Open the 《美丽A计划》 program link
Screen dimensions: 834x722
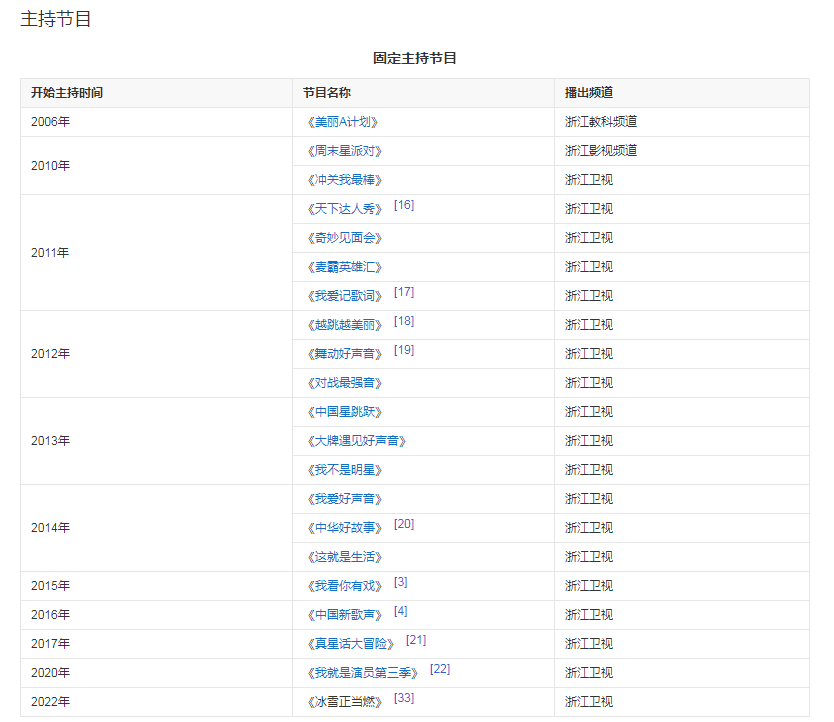pos(343,122)
